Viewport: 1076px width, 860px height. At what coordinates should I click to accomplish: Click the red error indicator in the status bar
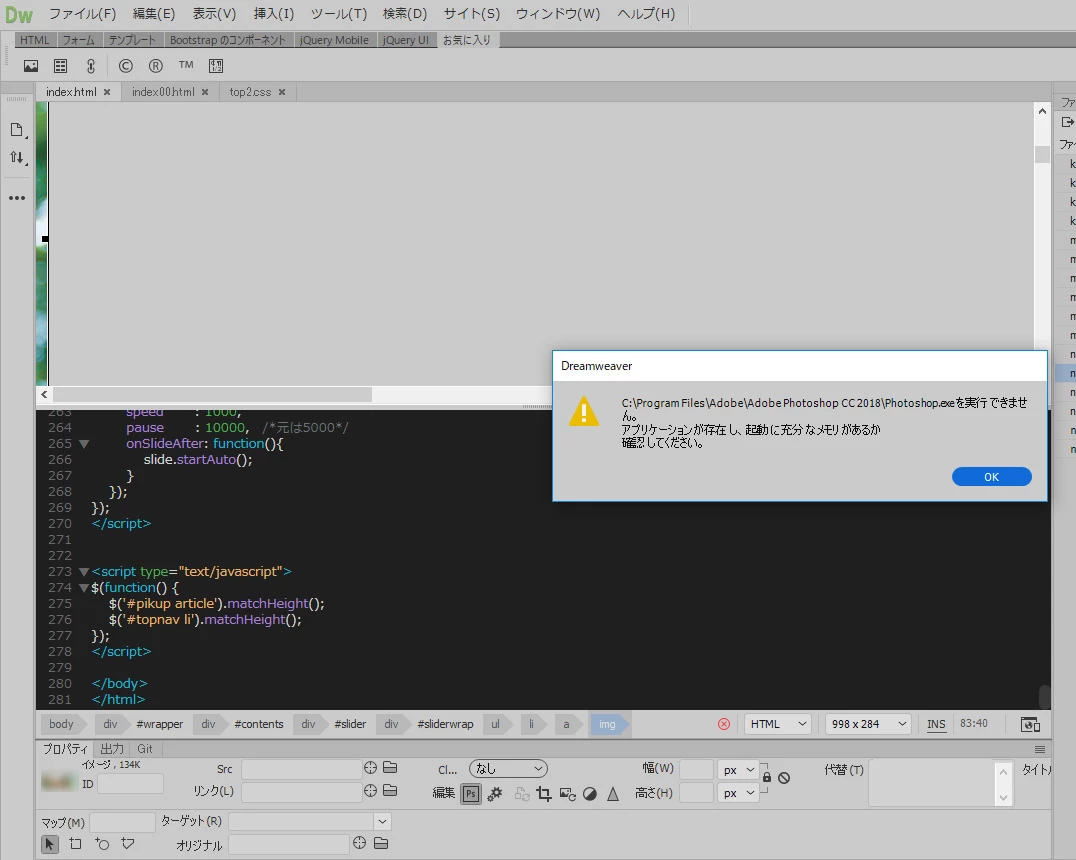(x=724, y=724)
